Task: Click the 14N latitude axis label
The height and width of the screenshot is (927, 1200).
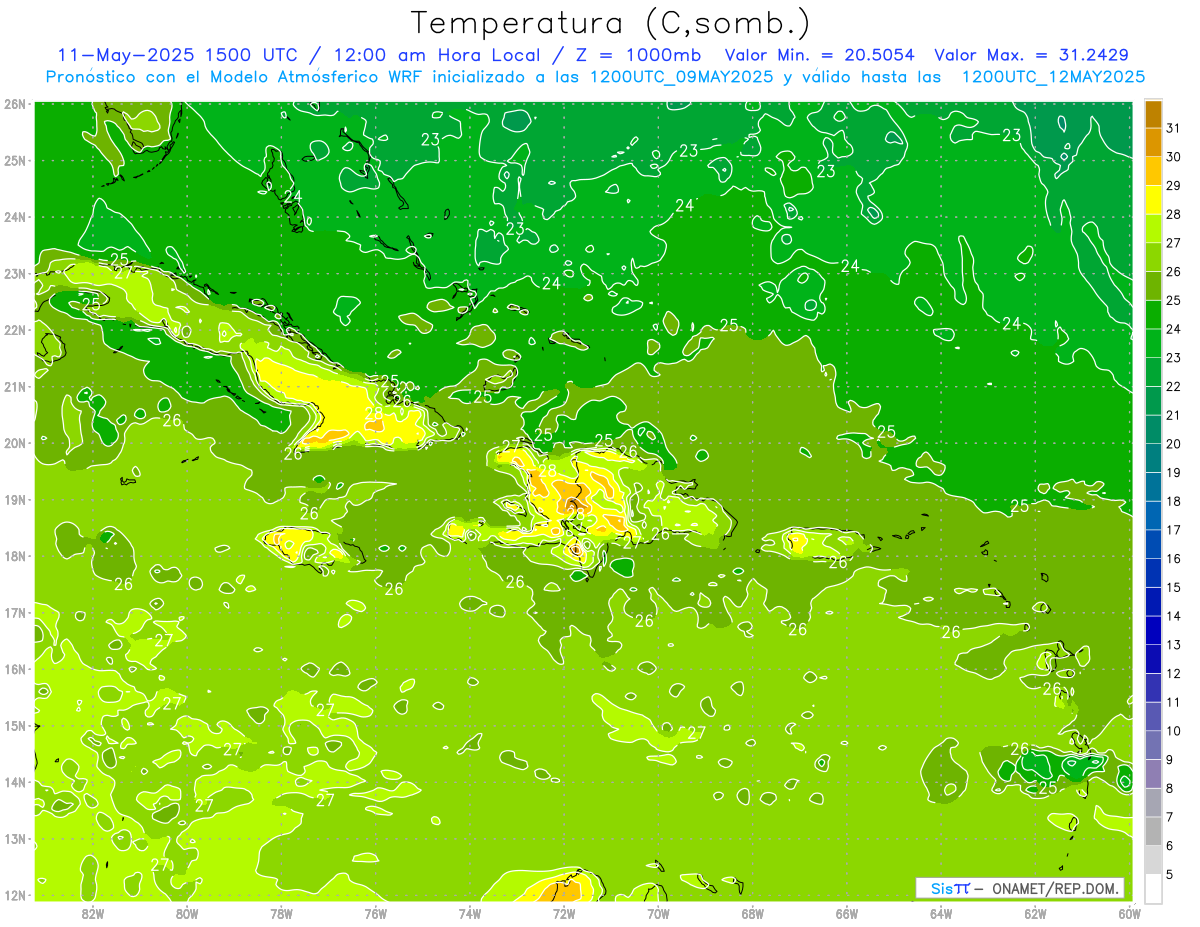Action: (15, 782)
